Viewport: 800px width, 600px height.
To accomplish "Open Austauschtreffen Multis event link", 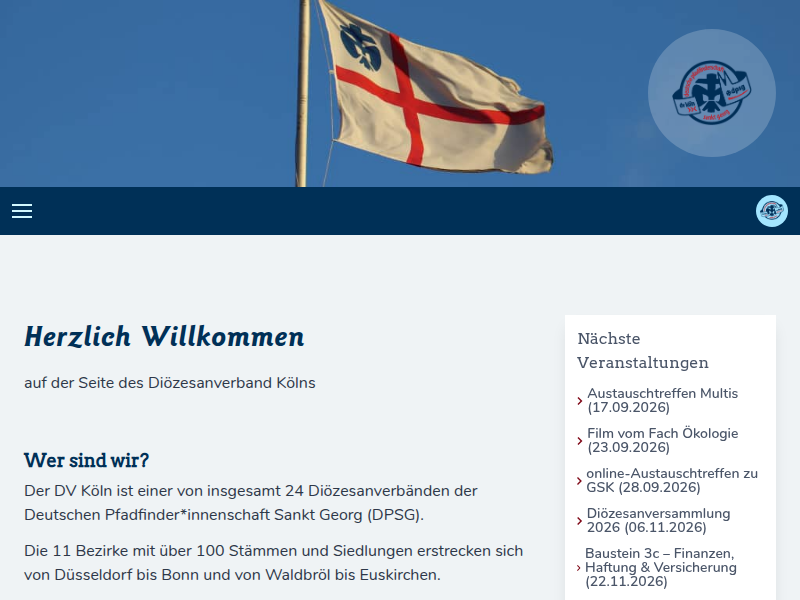I will [662, 401].
